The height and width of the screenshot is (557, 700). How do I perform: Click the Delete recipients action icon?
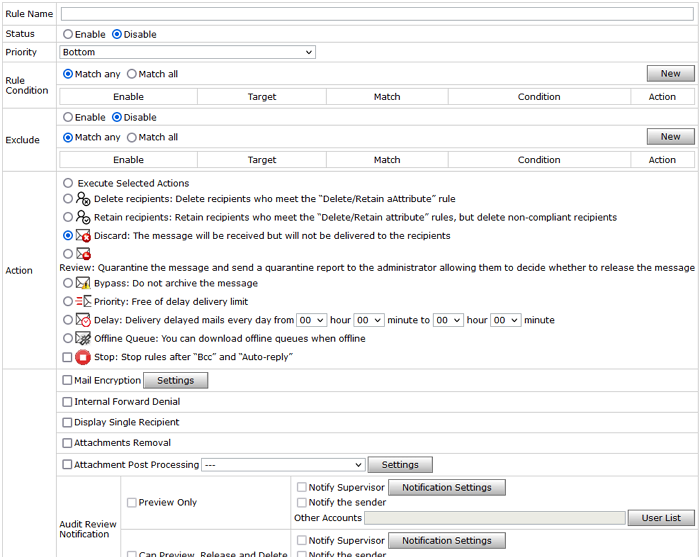[84, 199]
